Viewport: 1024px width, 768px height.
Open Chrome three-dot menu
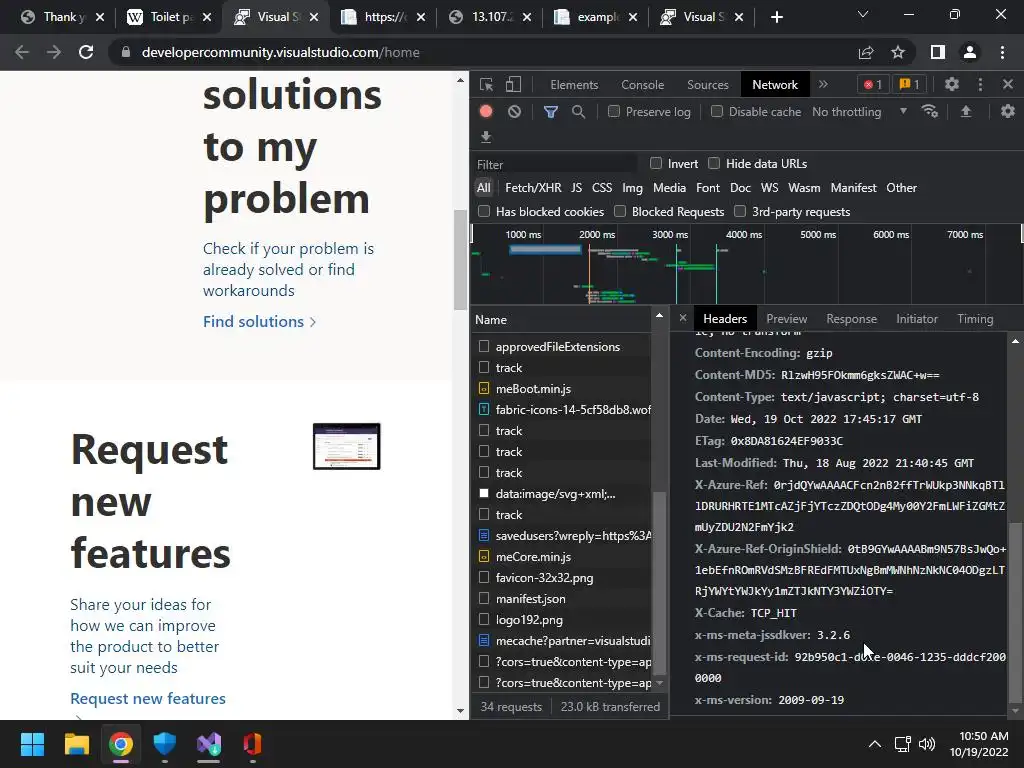[1002, 52]
